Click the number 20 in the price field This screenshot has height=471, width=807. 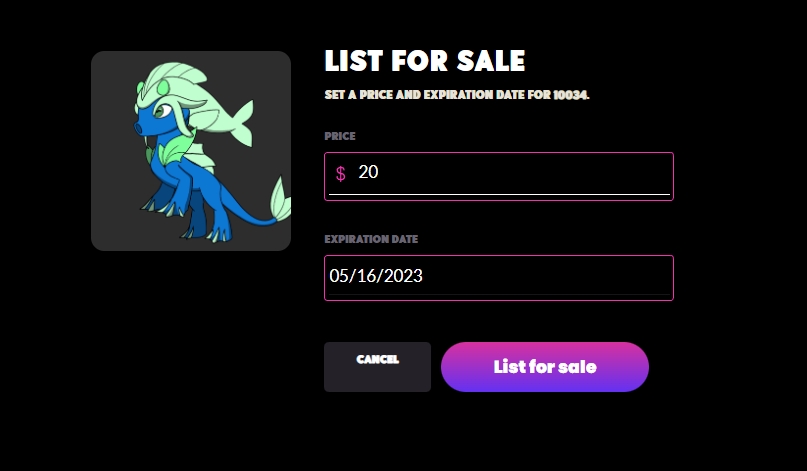368,173
